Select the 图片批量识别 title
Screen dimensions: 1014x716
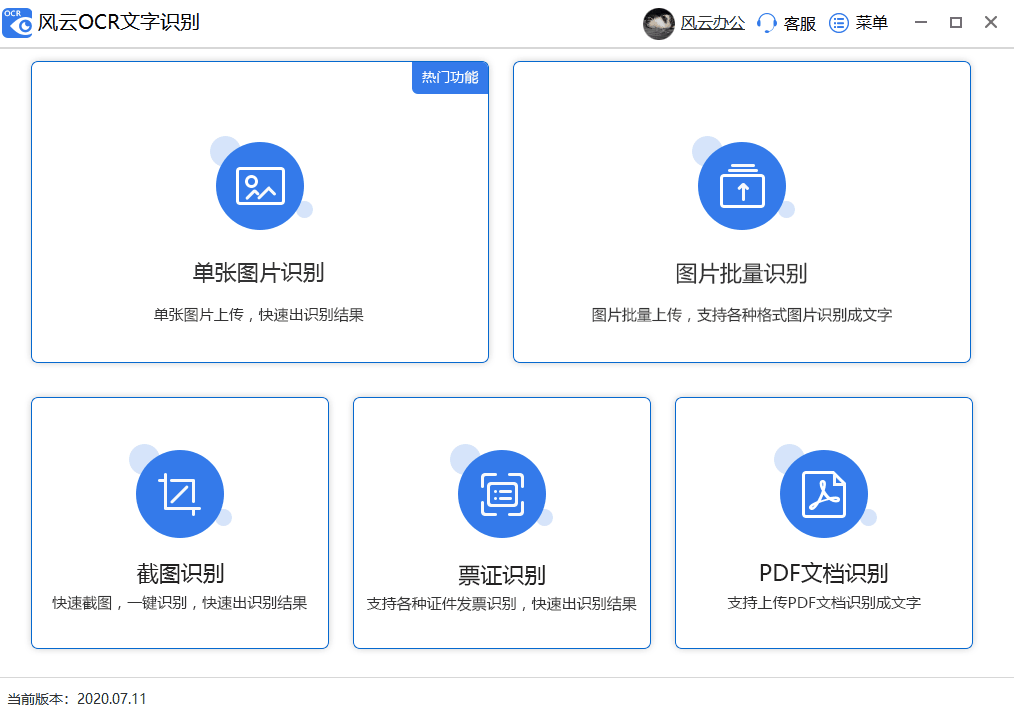(741, 273)
